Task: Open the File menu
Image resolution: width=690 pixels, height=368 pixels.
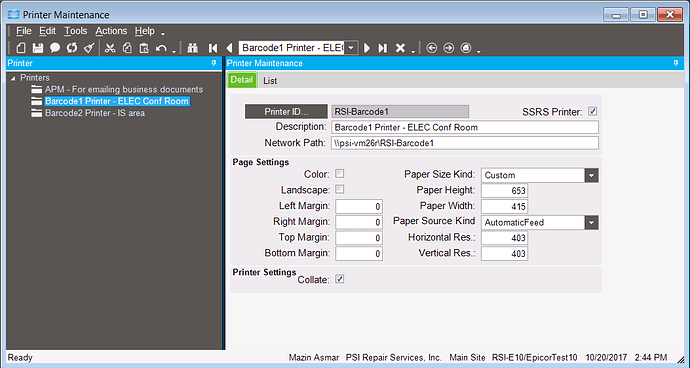Action: tap(24, 31)
